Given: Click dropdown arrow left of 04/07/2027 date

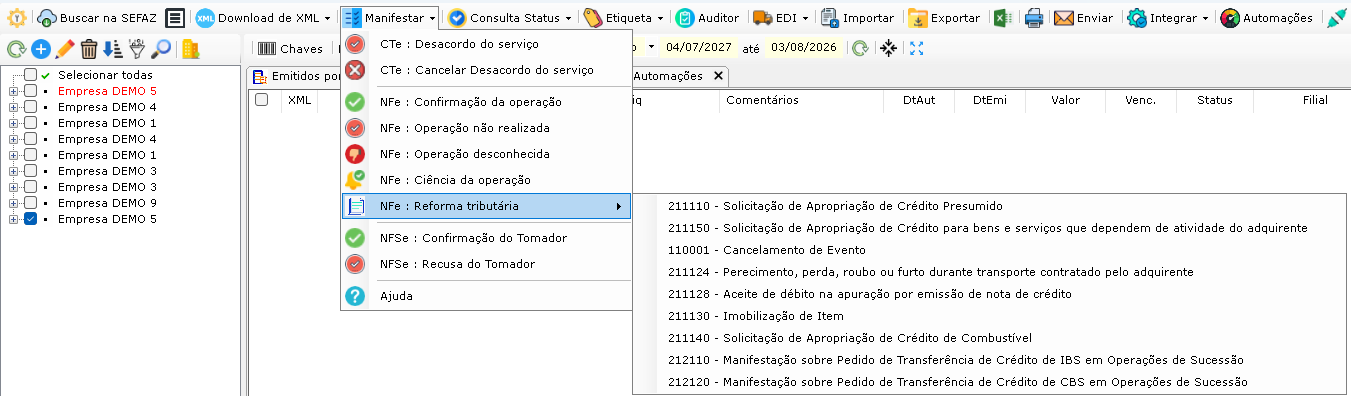Looking at the screenshot, I should (x=652, y=48).
